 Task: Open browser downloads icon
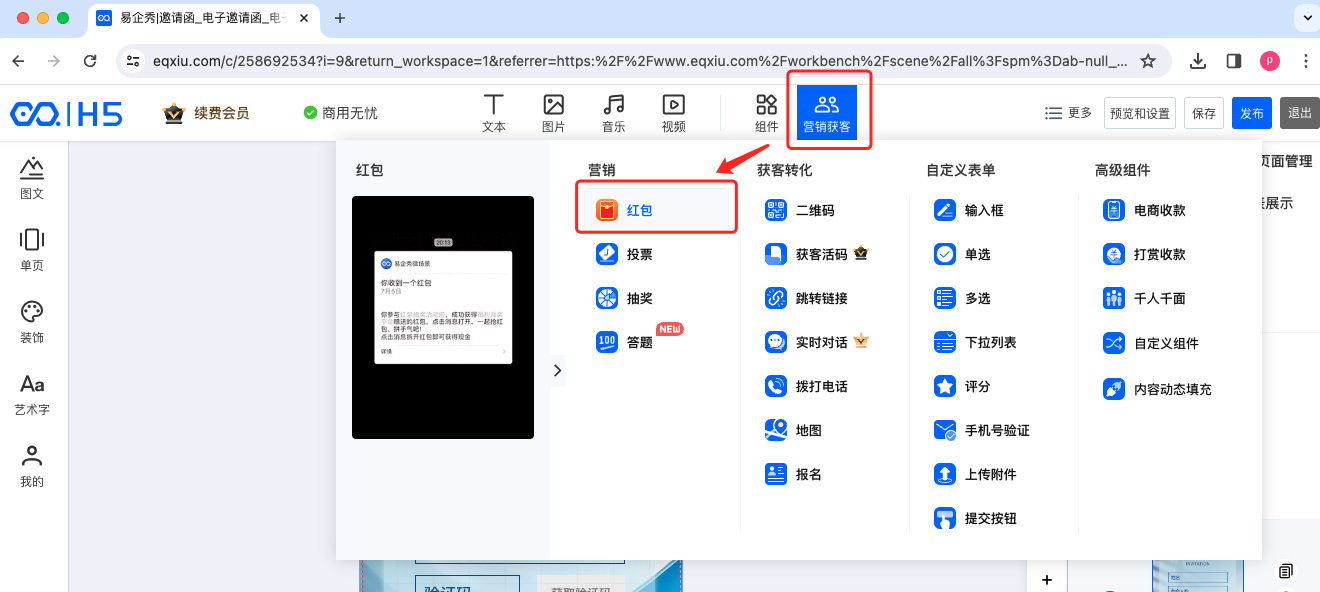1198,61
